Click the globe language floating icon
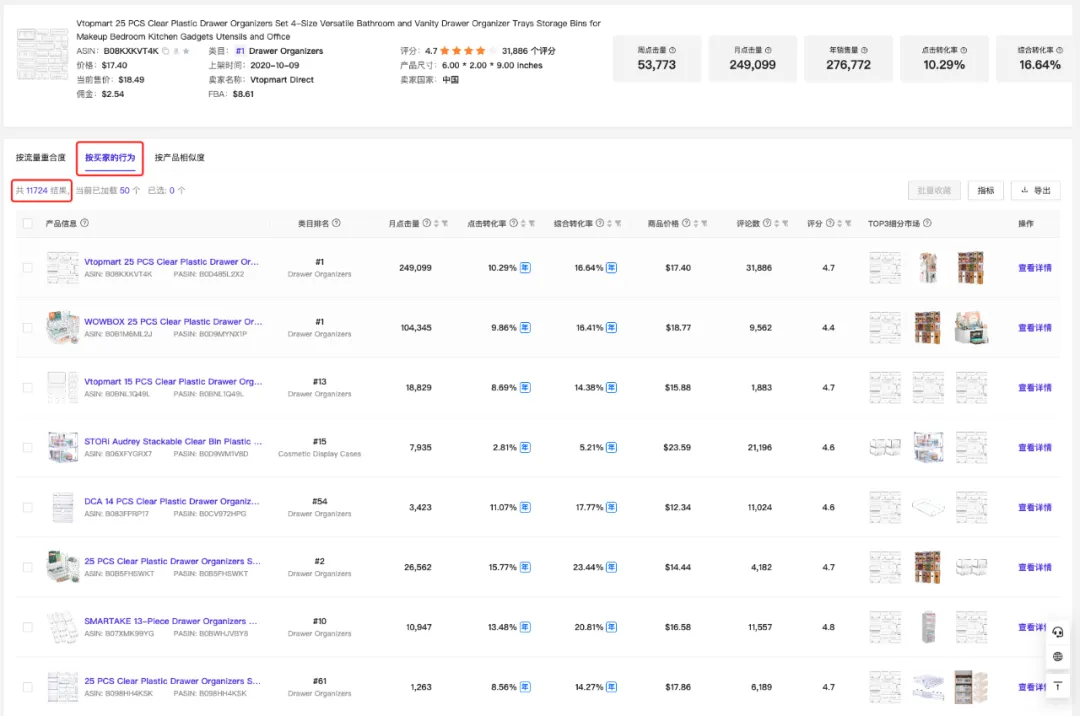The image size is (1080, 716). click(1058, 657)
